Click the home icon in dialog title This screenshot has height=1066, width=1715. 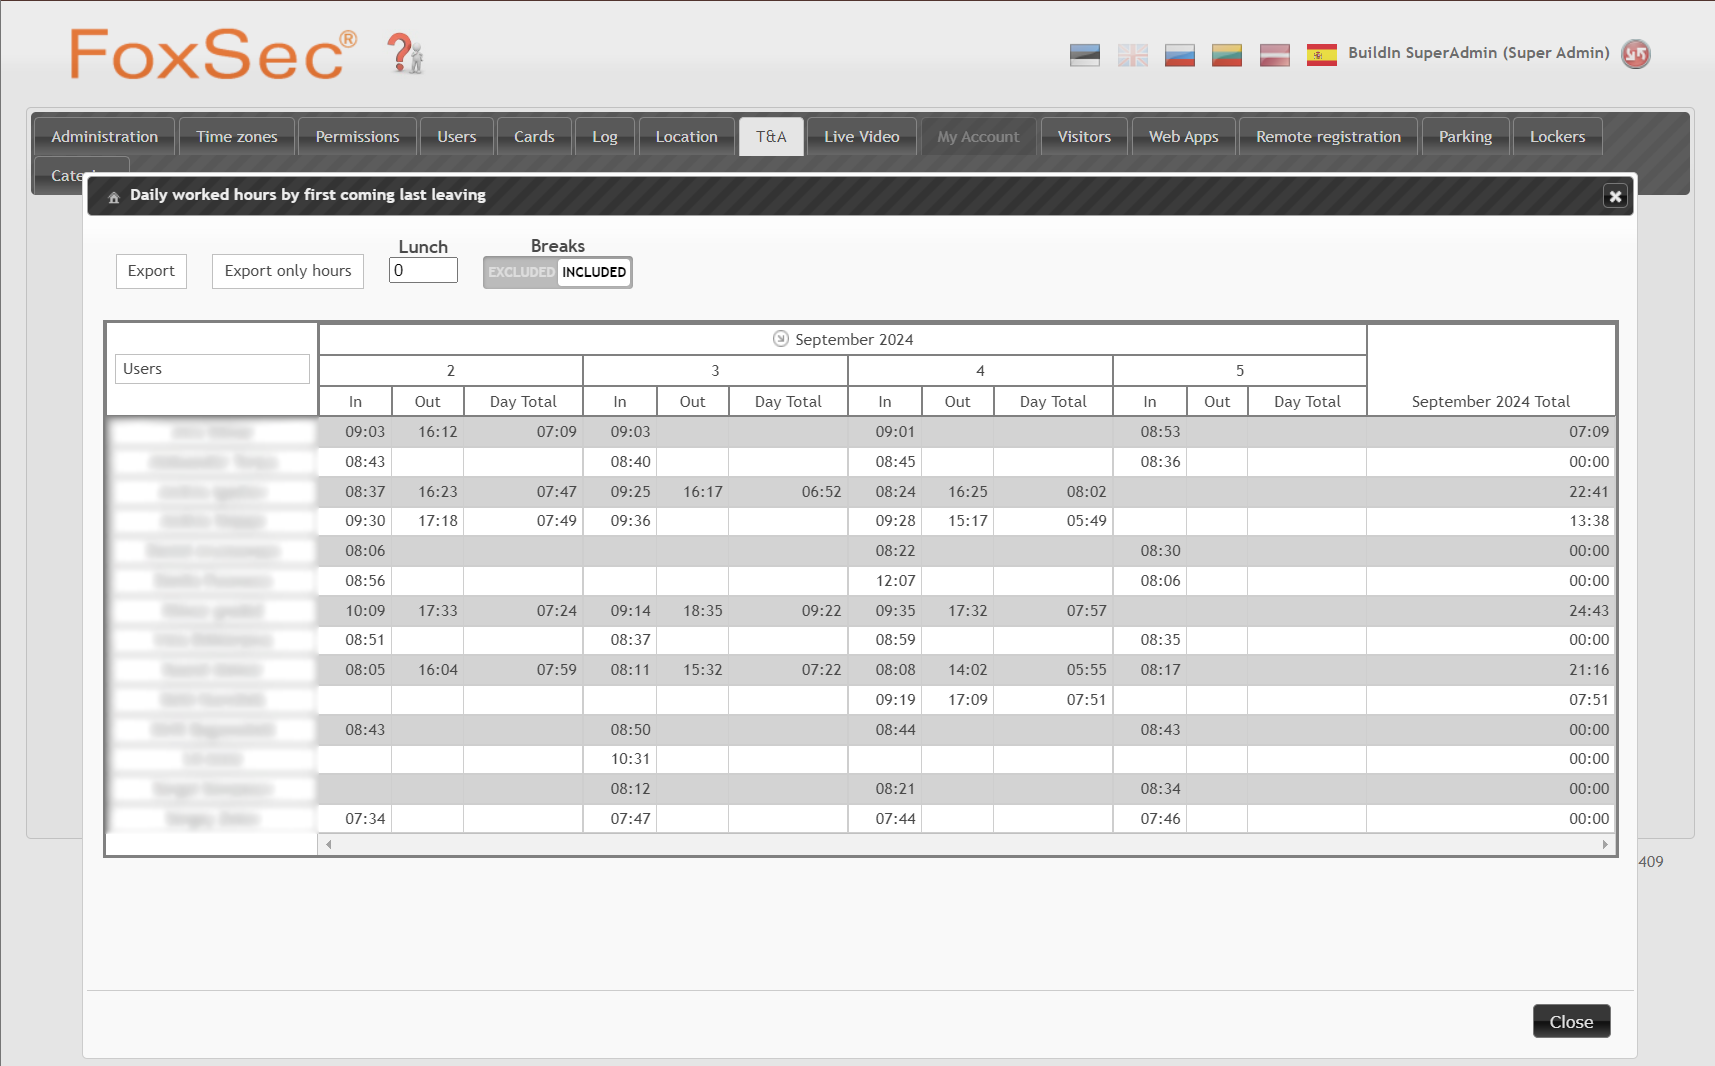click(x=114, y=197)
